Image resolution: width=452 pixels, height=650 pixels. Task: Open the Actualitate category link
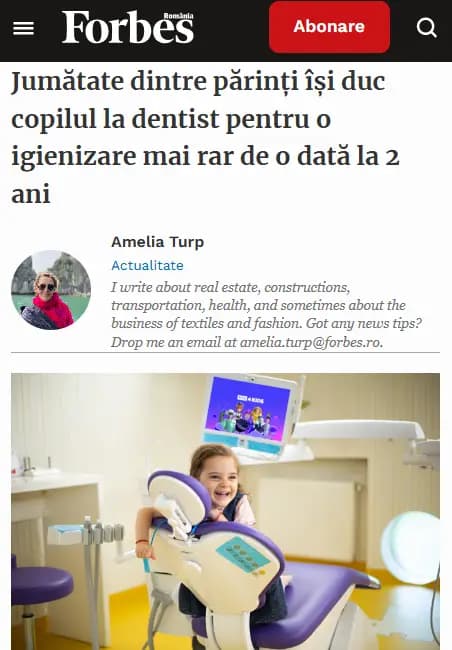[147, 265]
